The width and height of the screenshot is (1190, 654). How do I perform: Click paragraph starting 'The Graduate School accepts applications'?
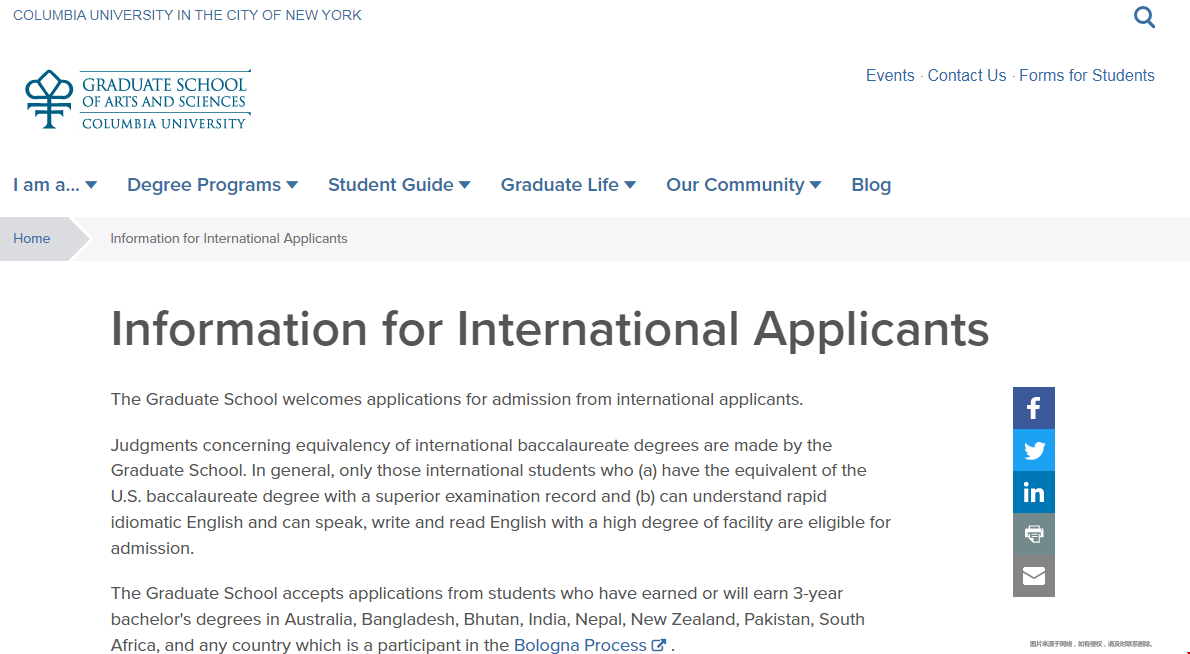tap(488, 619)
